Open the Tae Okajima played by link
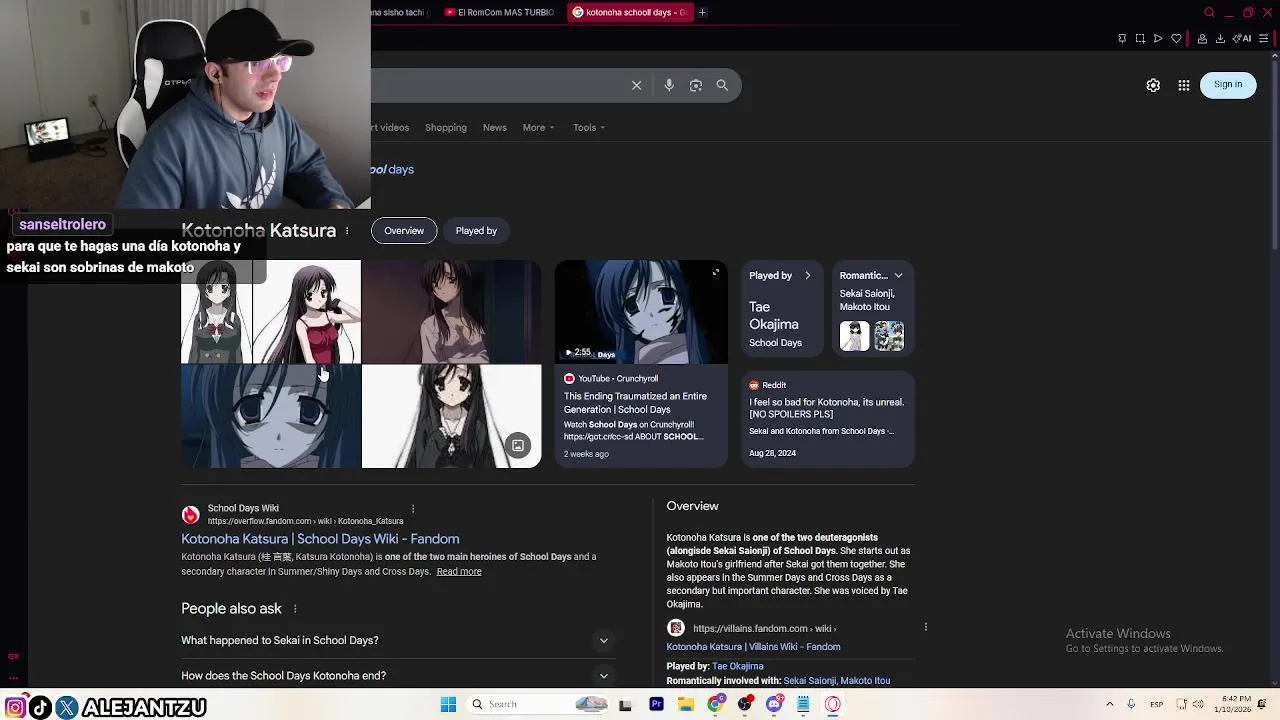This screenshot has width=1280, height=720. (x=738, y=666)
